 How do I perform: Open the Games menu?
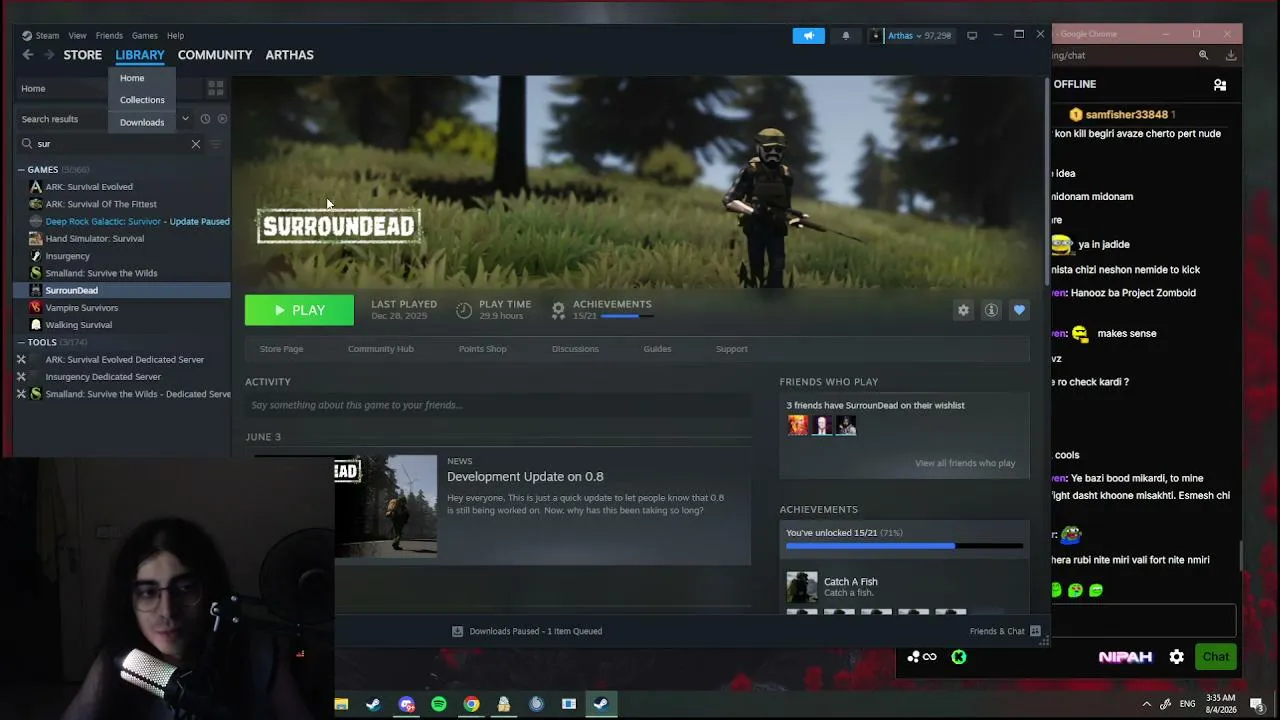click(x=145, y=36)
